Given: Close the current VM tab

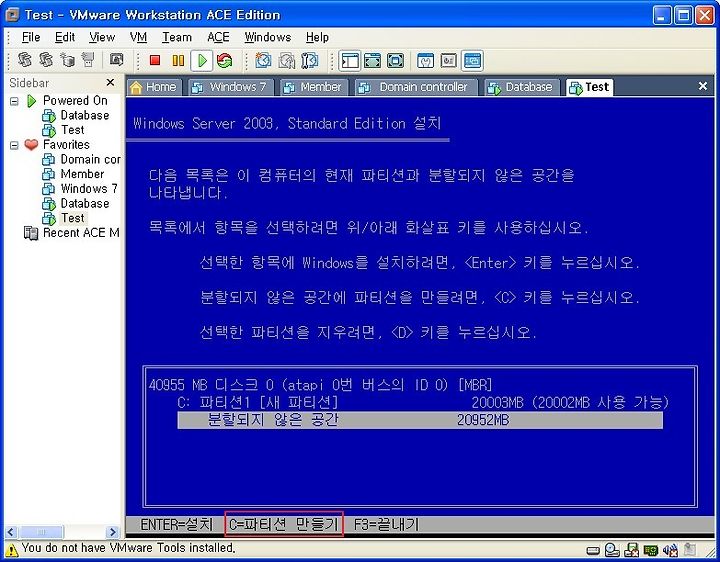Looking at the screenshot, I should 703,86.
